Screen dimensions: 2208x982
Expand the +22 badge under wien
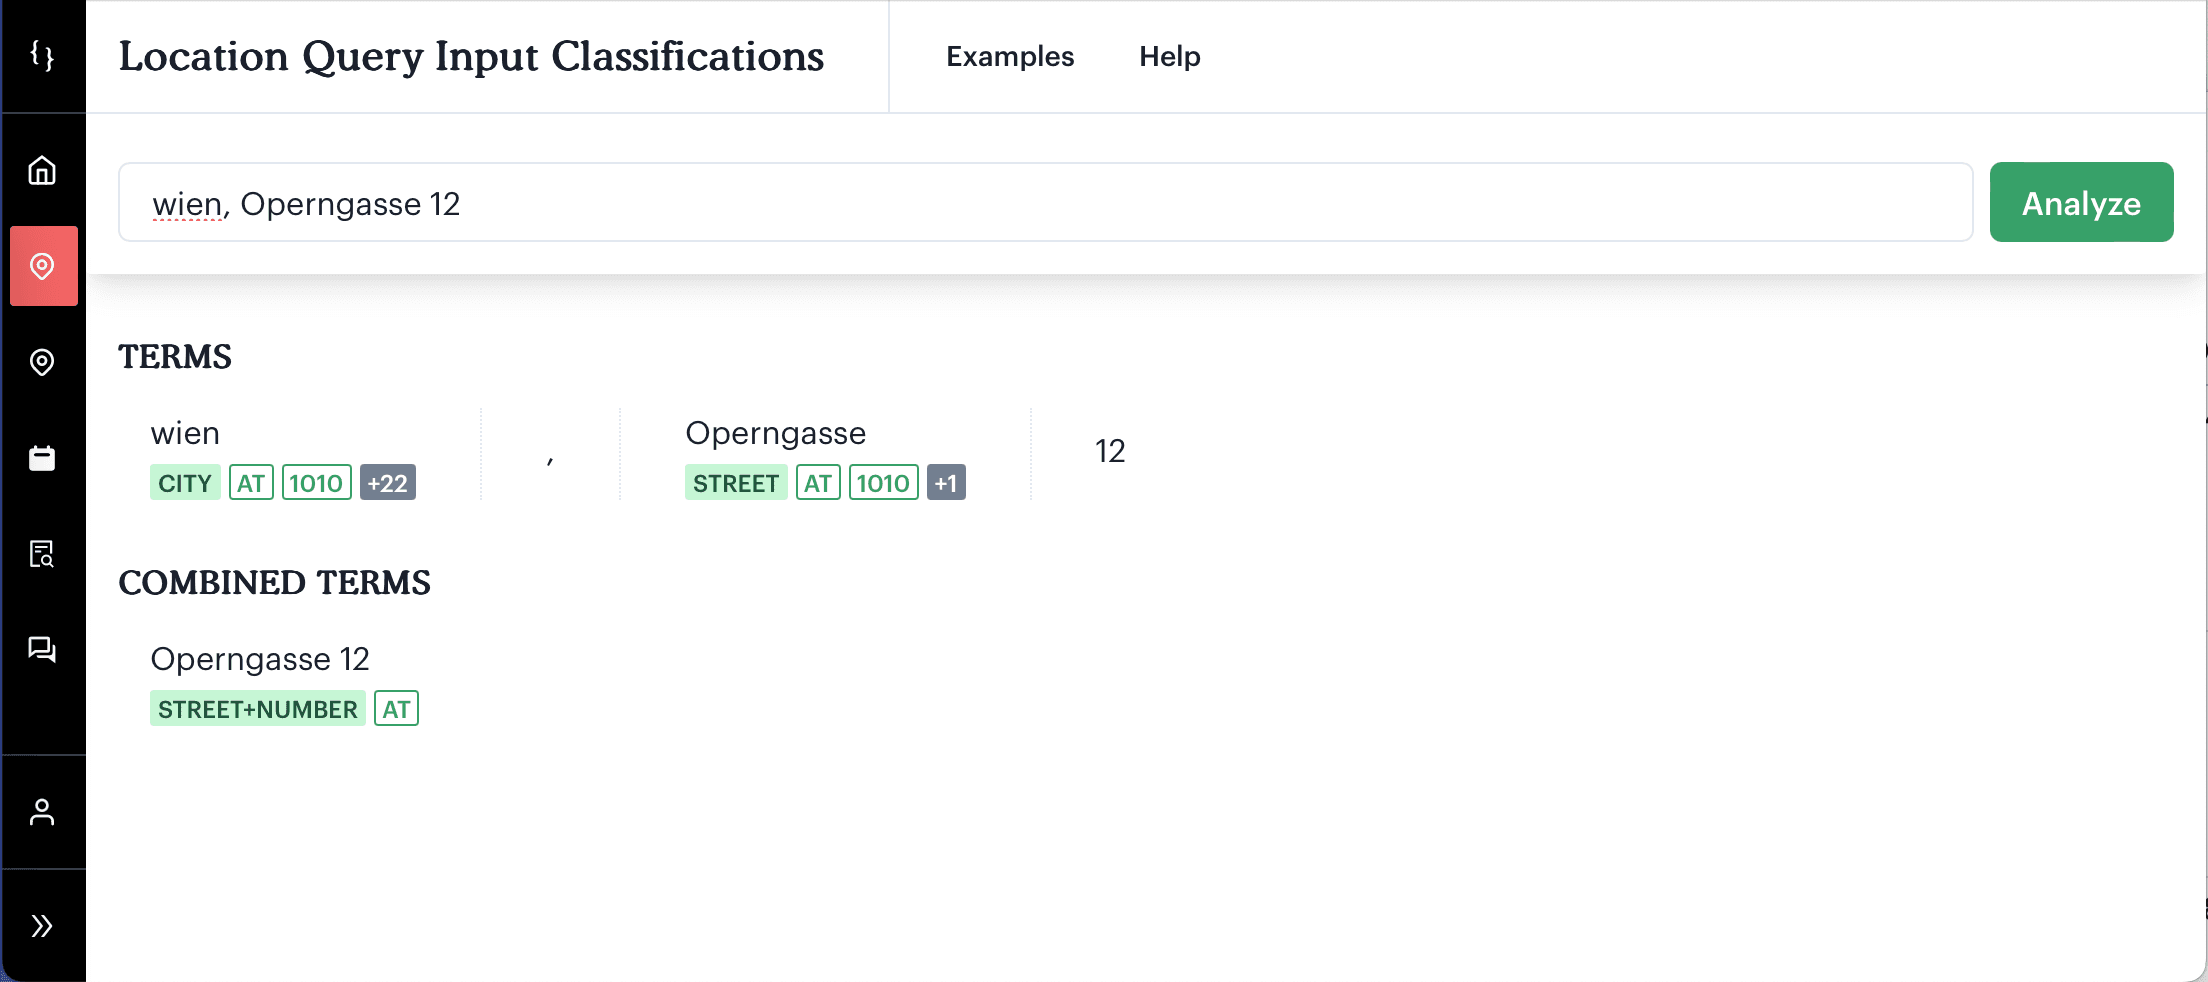coord(388,483)
